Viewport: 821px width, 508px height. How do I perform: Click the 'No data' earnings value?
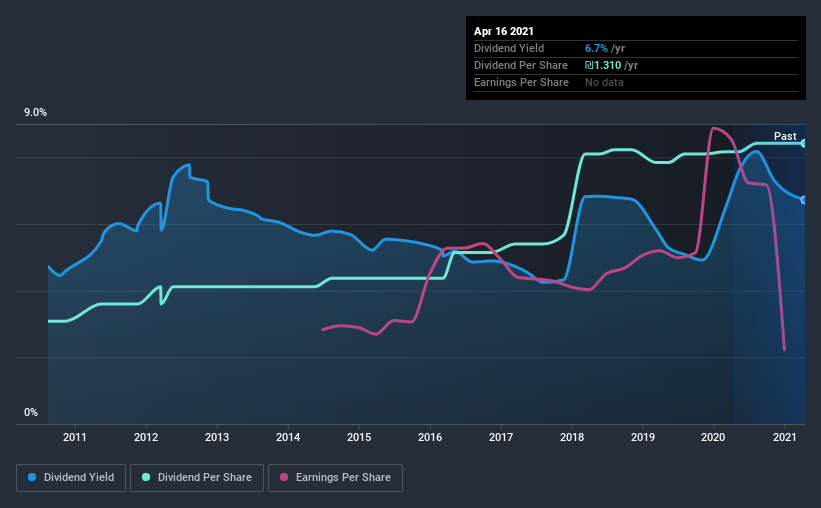coord(604,82)
